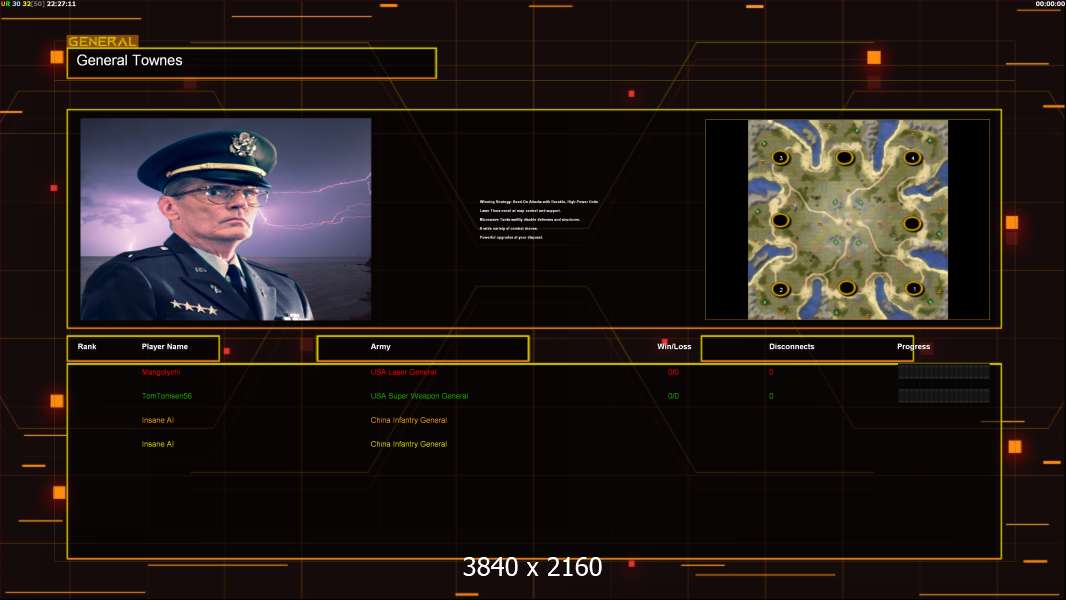1066x600 pixels.
Task: Pick the empty right-middle start position marker
Action: (x=912, y=223)
